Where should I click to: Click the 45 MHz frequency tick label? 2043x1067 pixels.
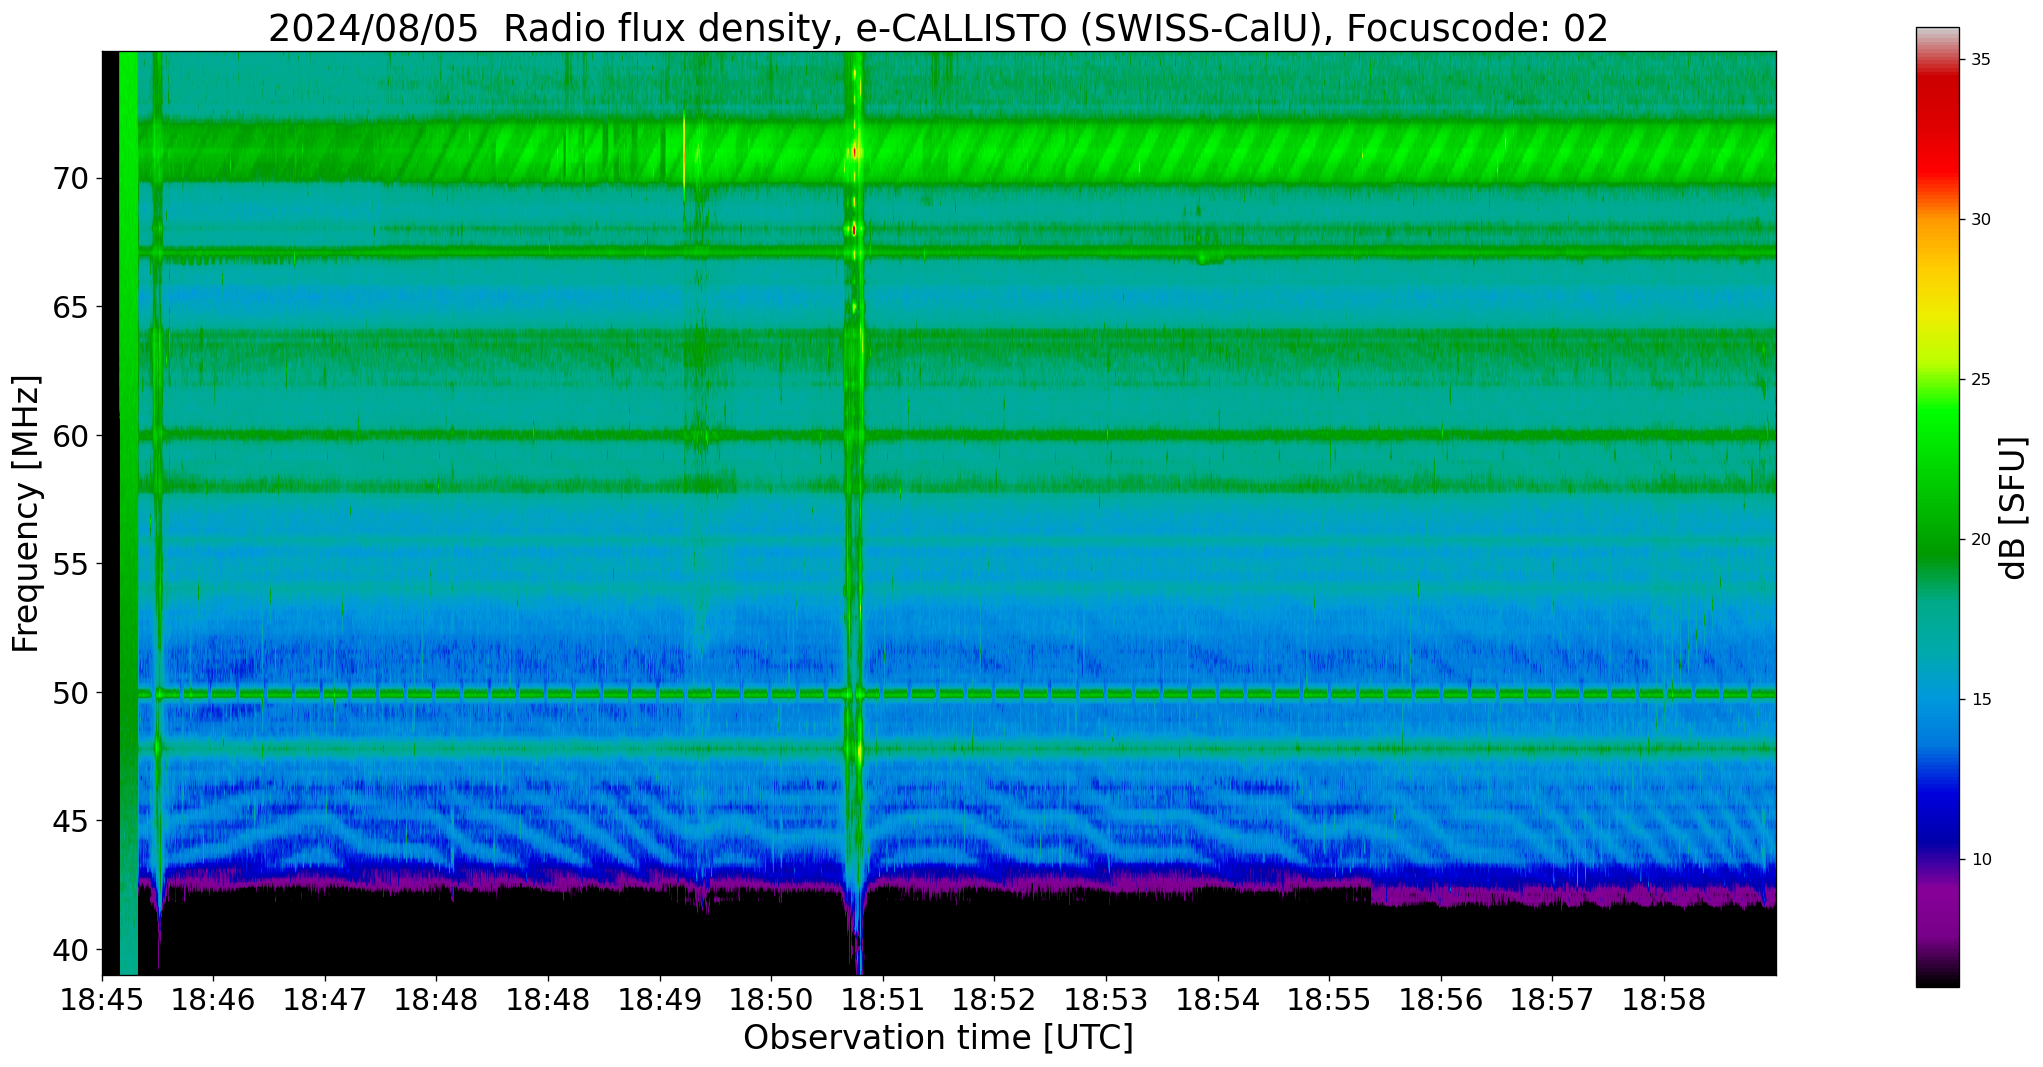[x=70, y=821]
